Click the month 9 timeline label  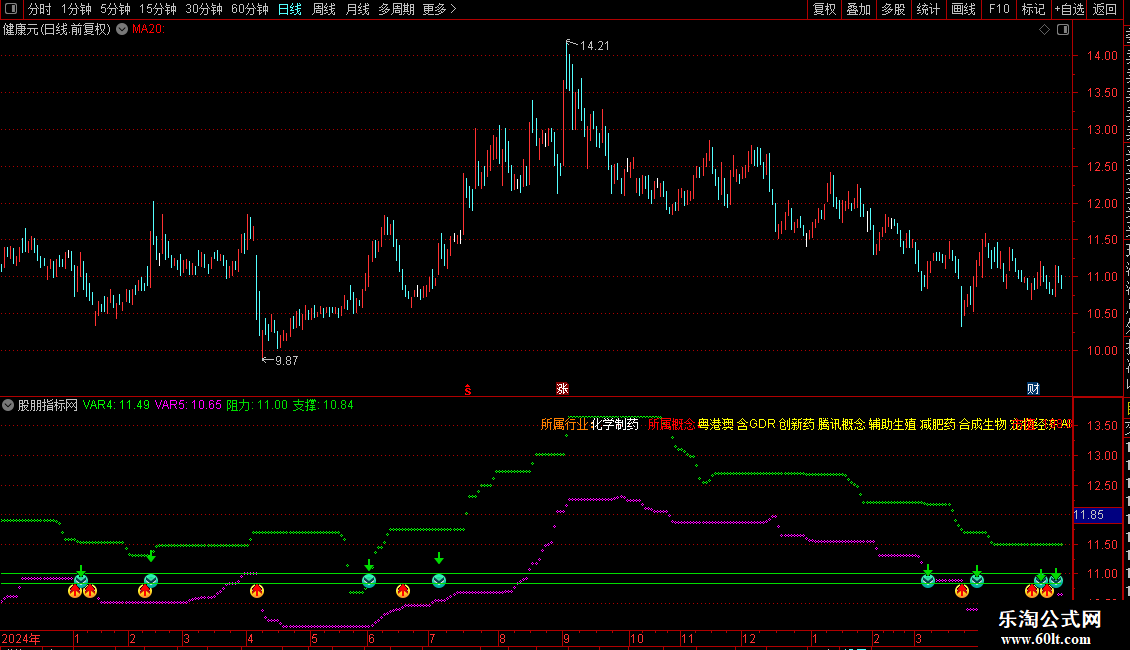point(566,638)
